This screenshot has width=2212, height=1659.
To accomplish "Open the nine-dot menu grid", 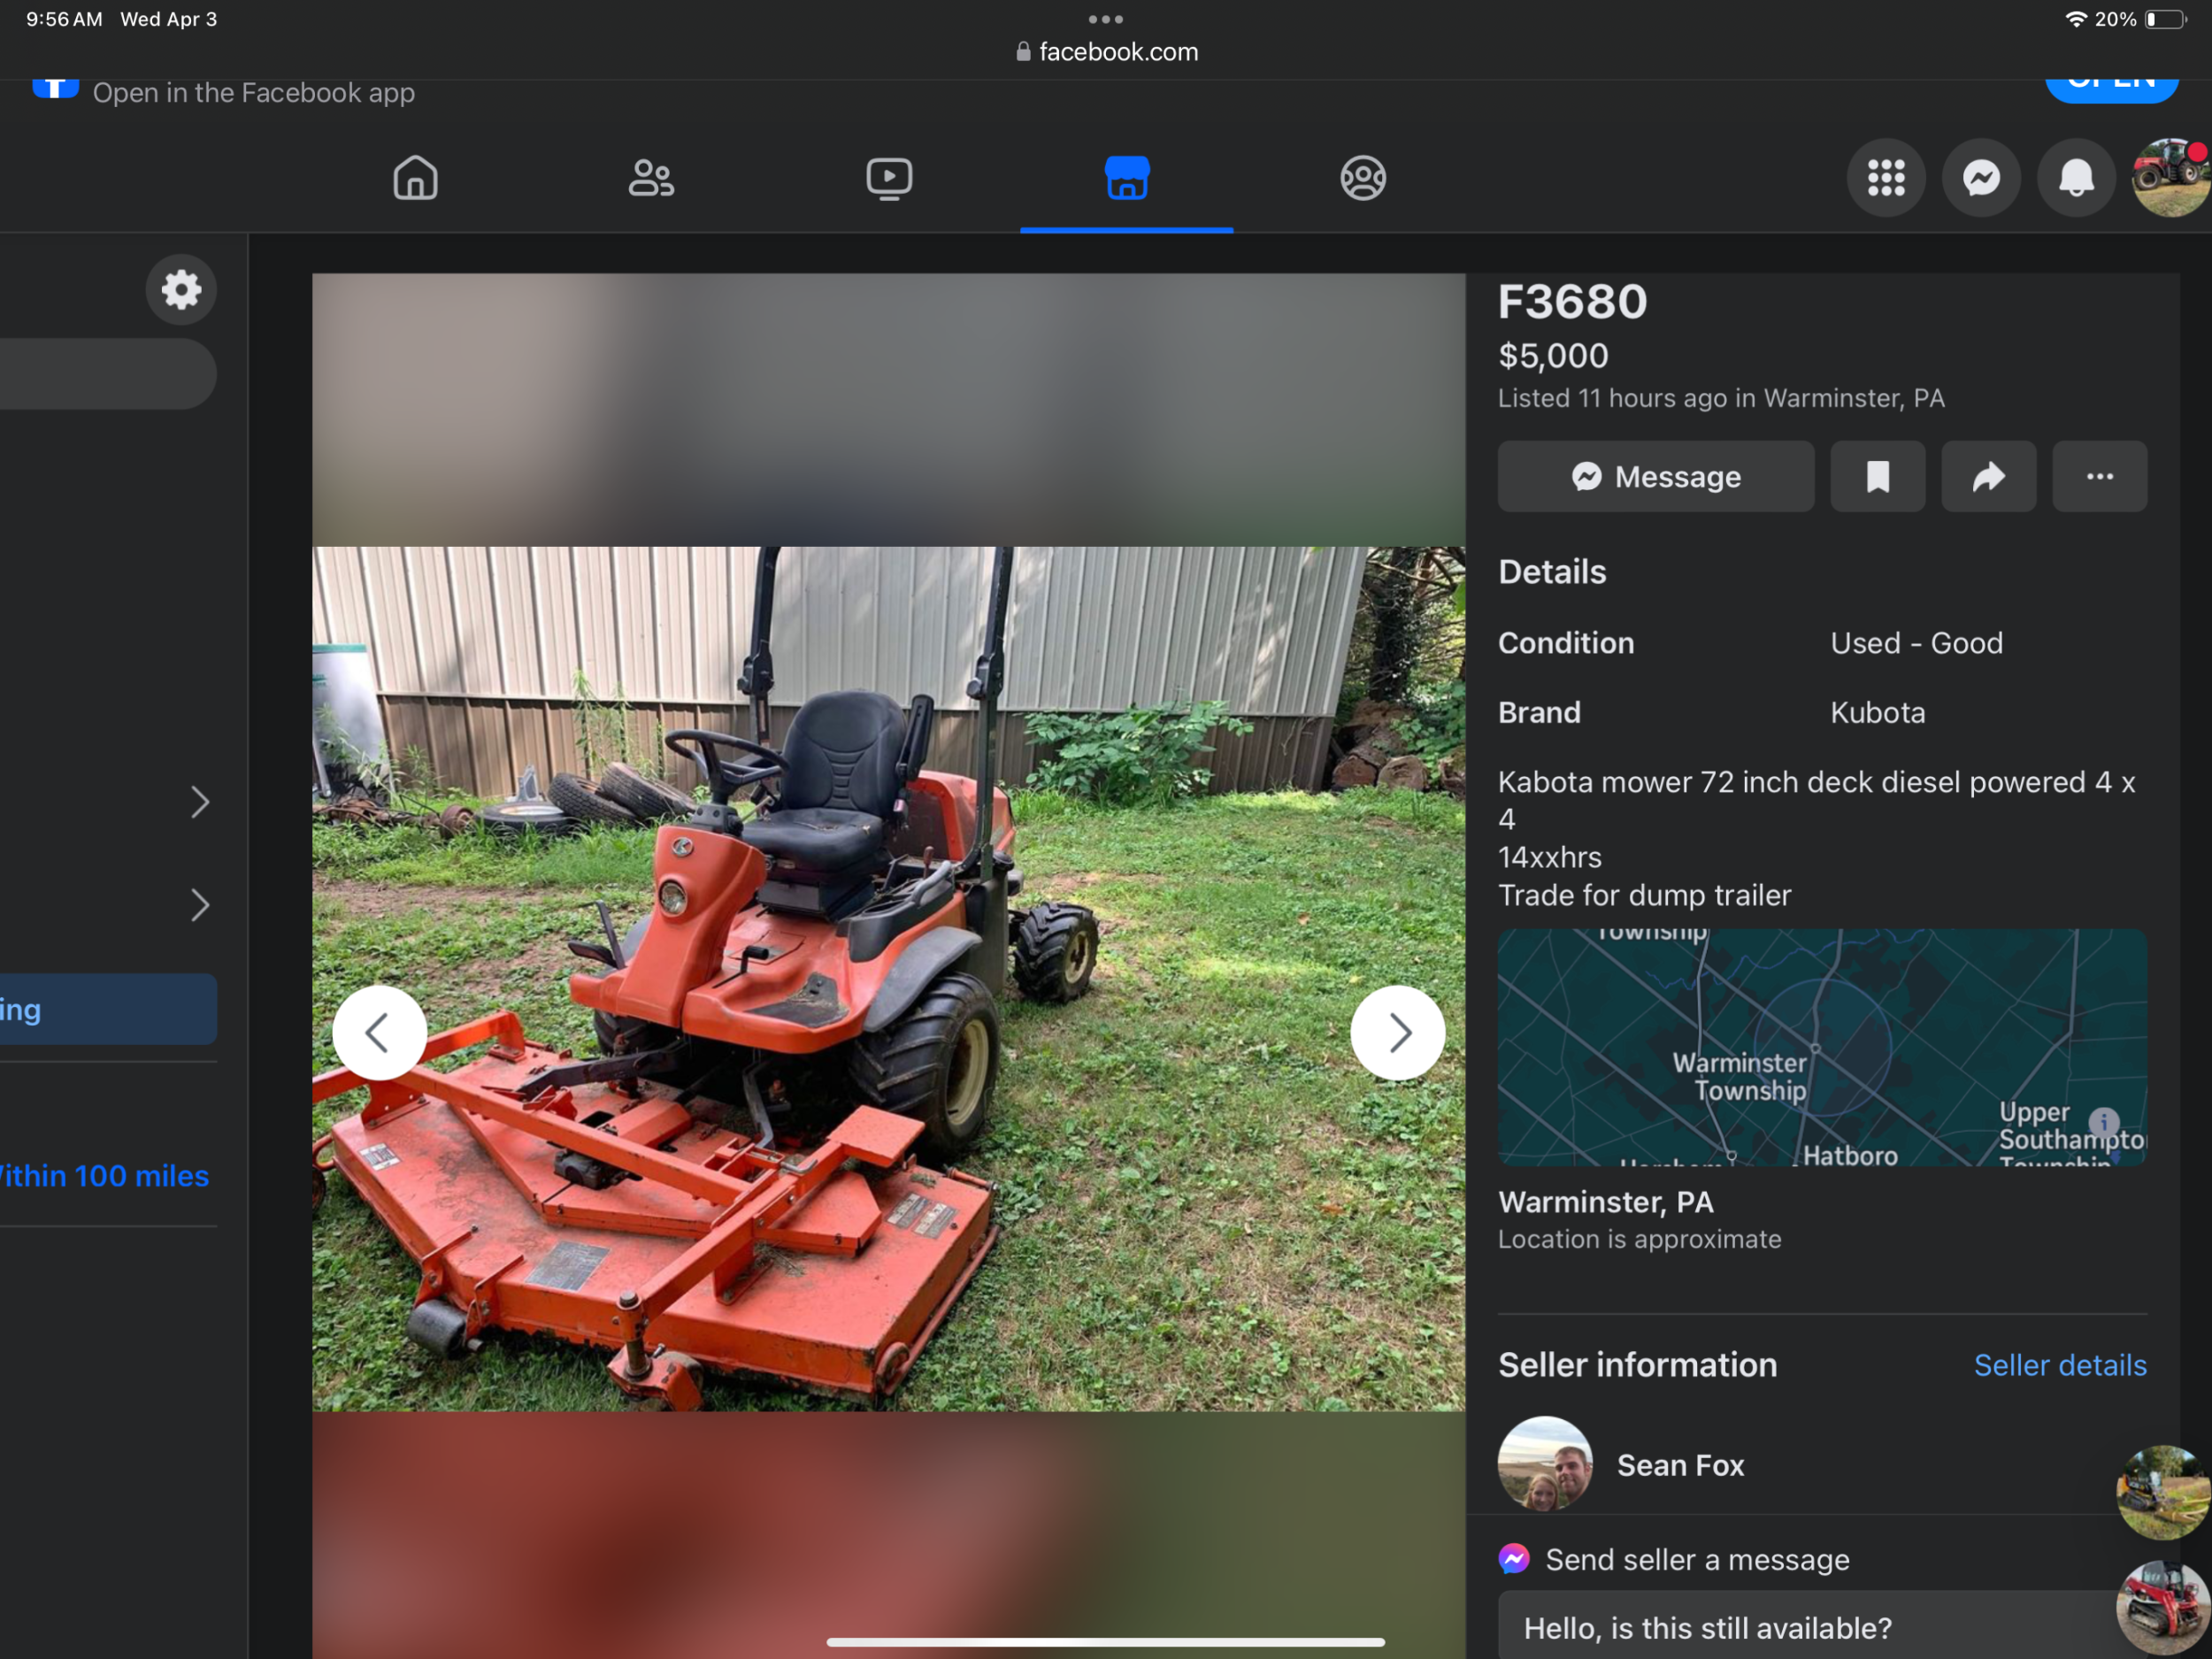I will (1886, 179).
